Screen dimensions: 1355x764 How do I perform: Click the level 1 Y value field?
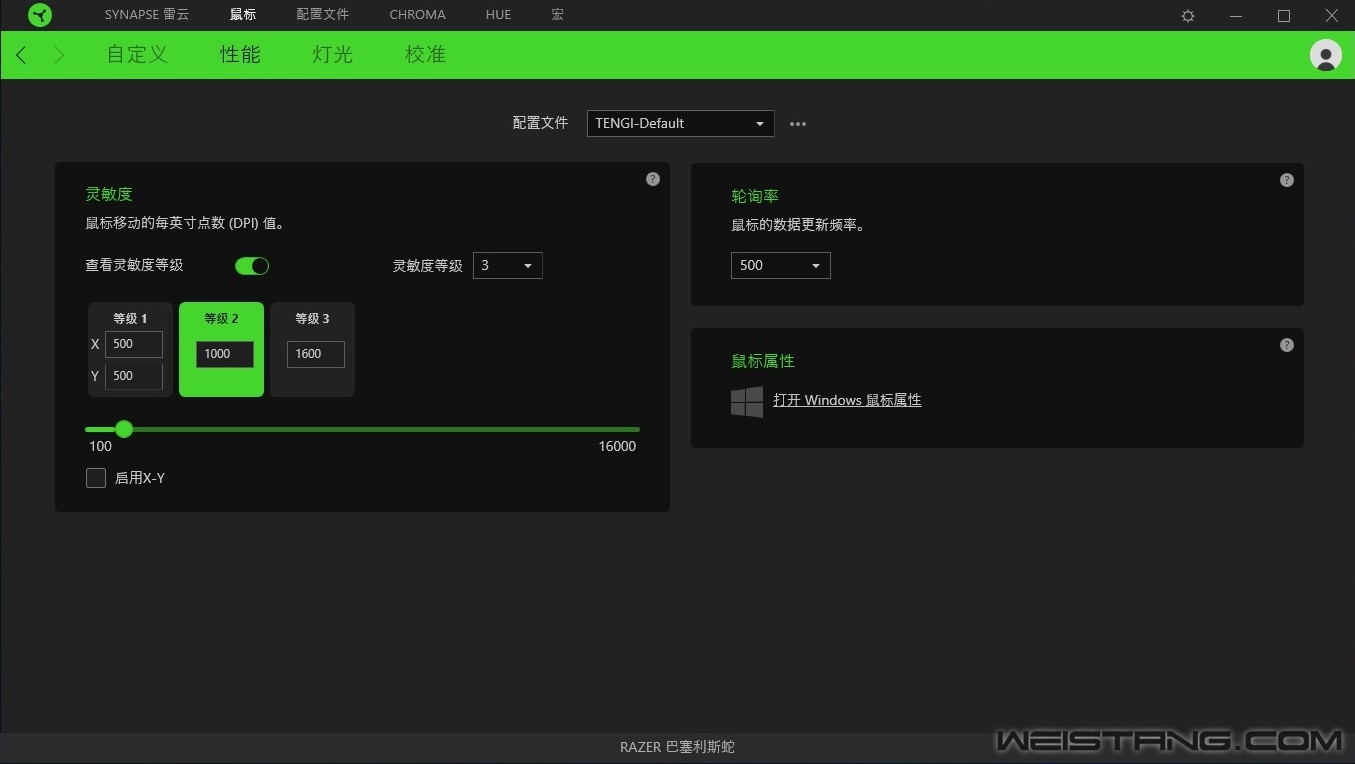click(134, 376)
